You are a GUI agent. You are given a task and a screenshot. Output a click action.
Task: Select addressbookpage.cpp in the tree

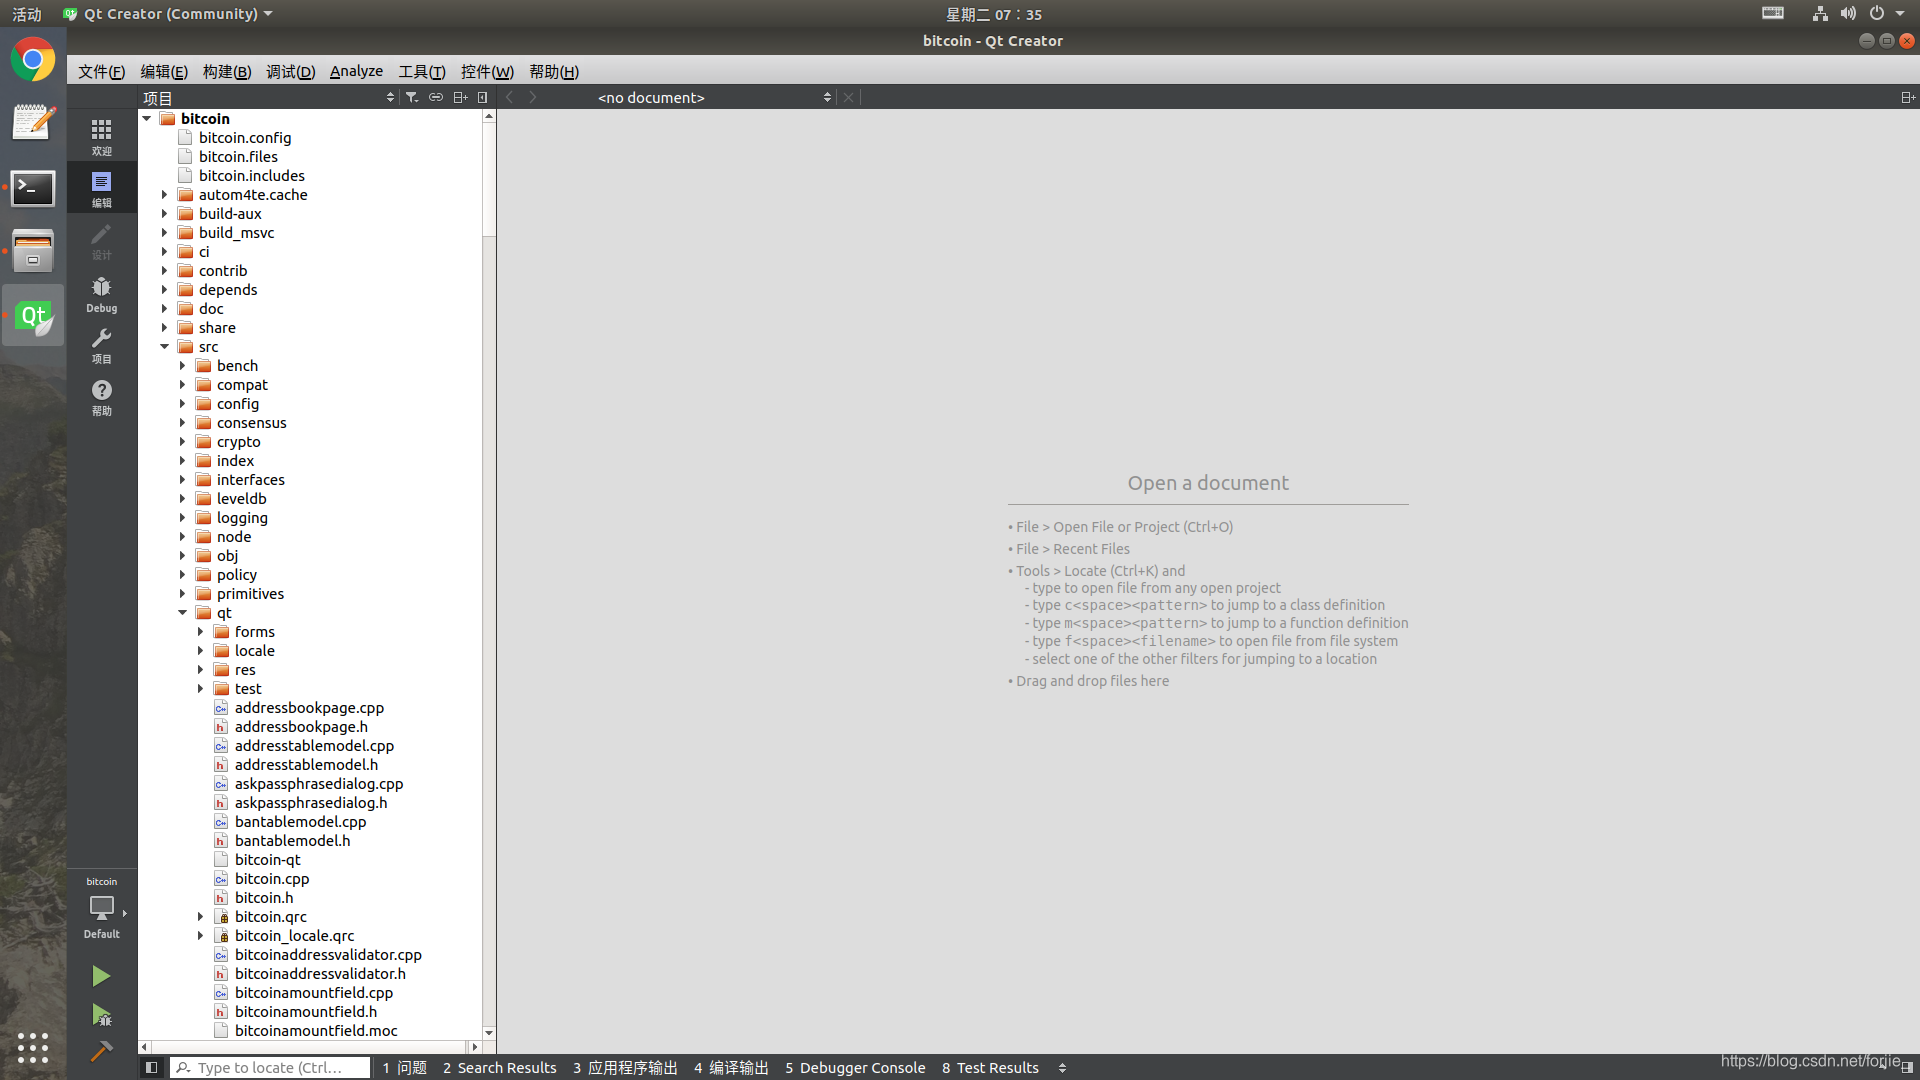(309, 707)
